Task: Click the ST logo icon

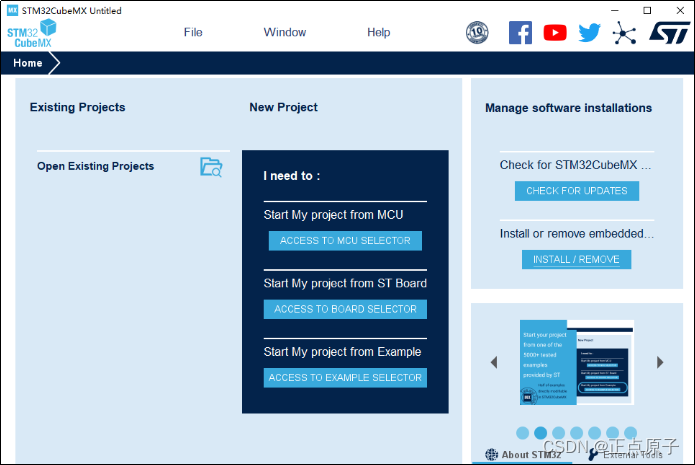Action: pos(670,33)
